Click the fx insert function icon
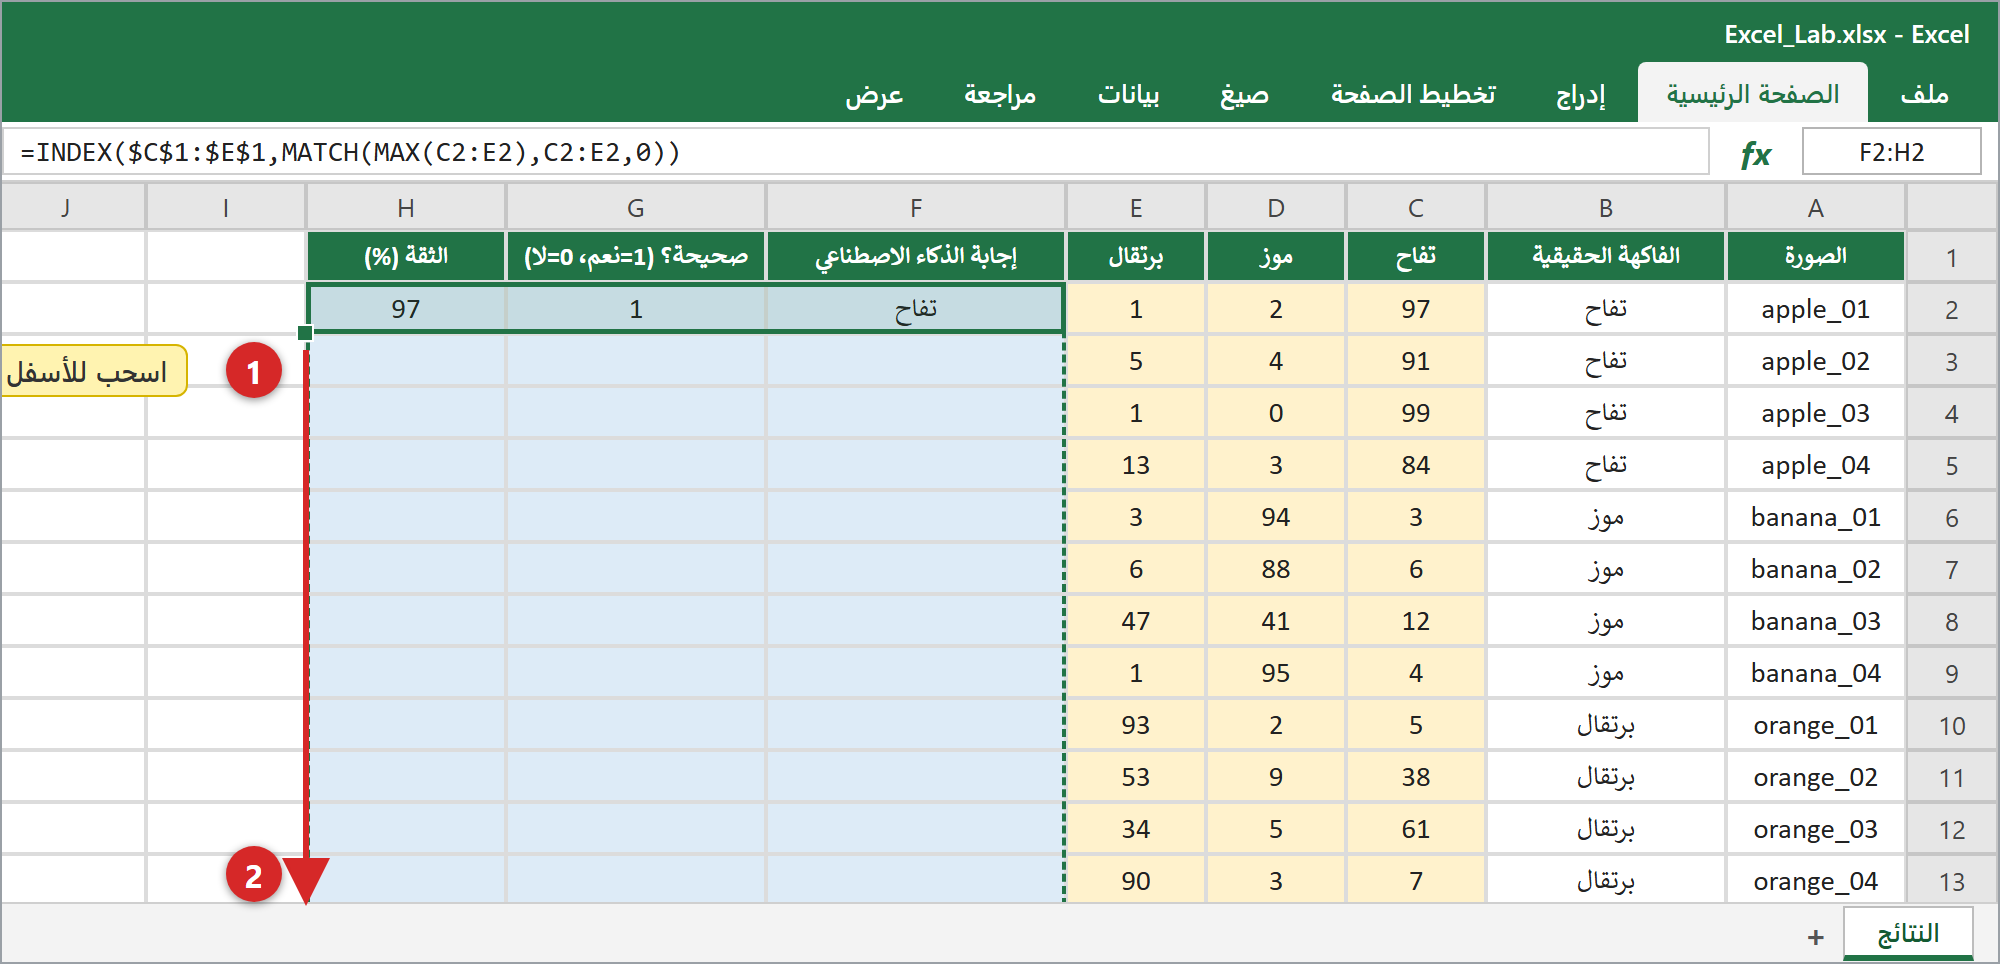The height and width of the screenshot is (964, 2000). point(1755,153)
